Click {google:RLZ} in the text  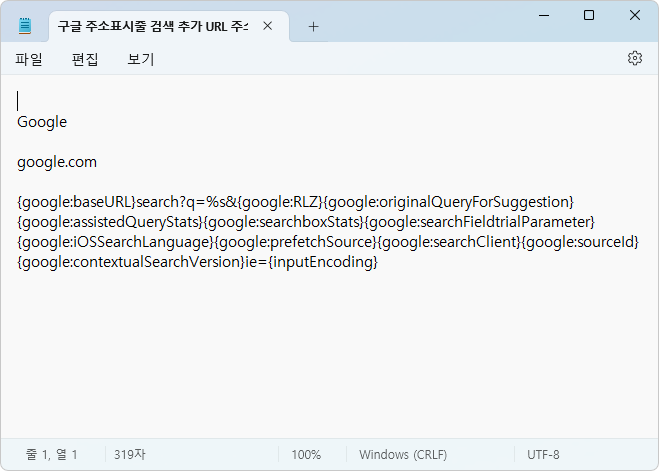280,202
